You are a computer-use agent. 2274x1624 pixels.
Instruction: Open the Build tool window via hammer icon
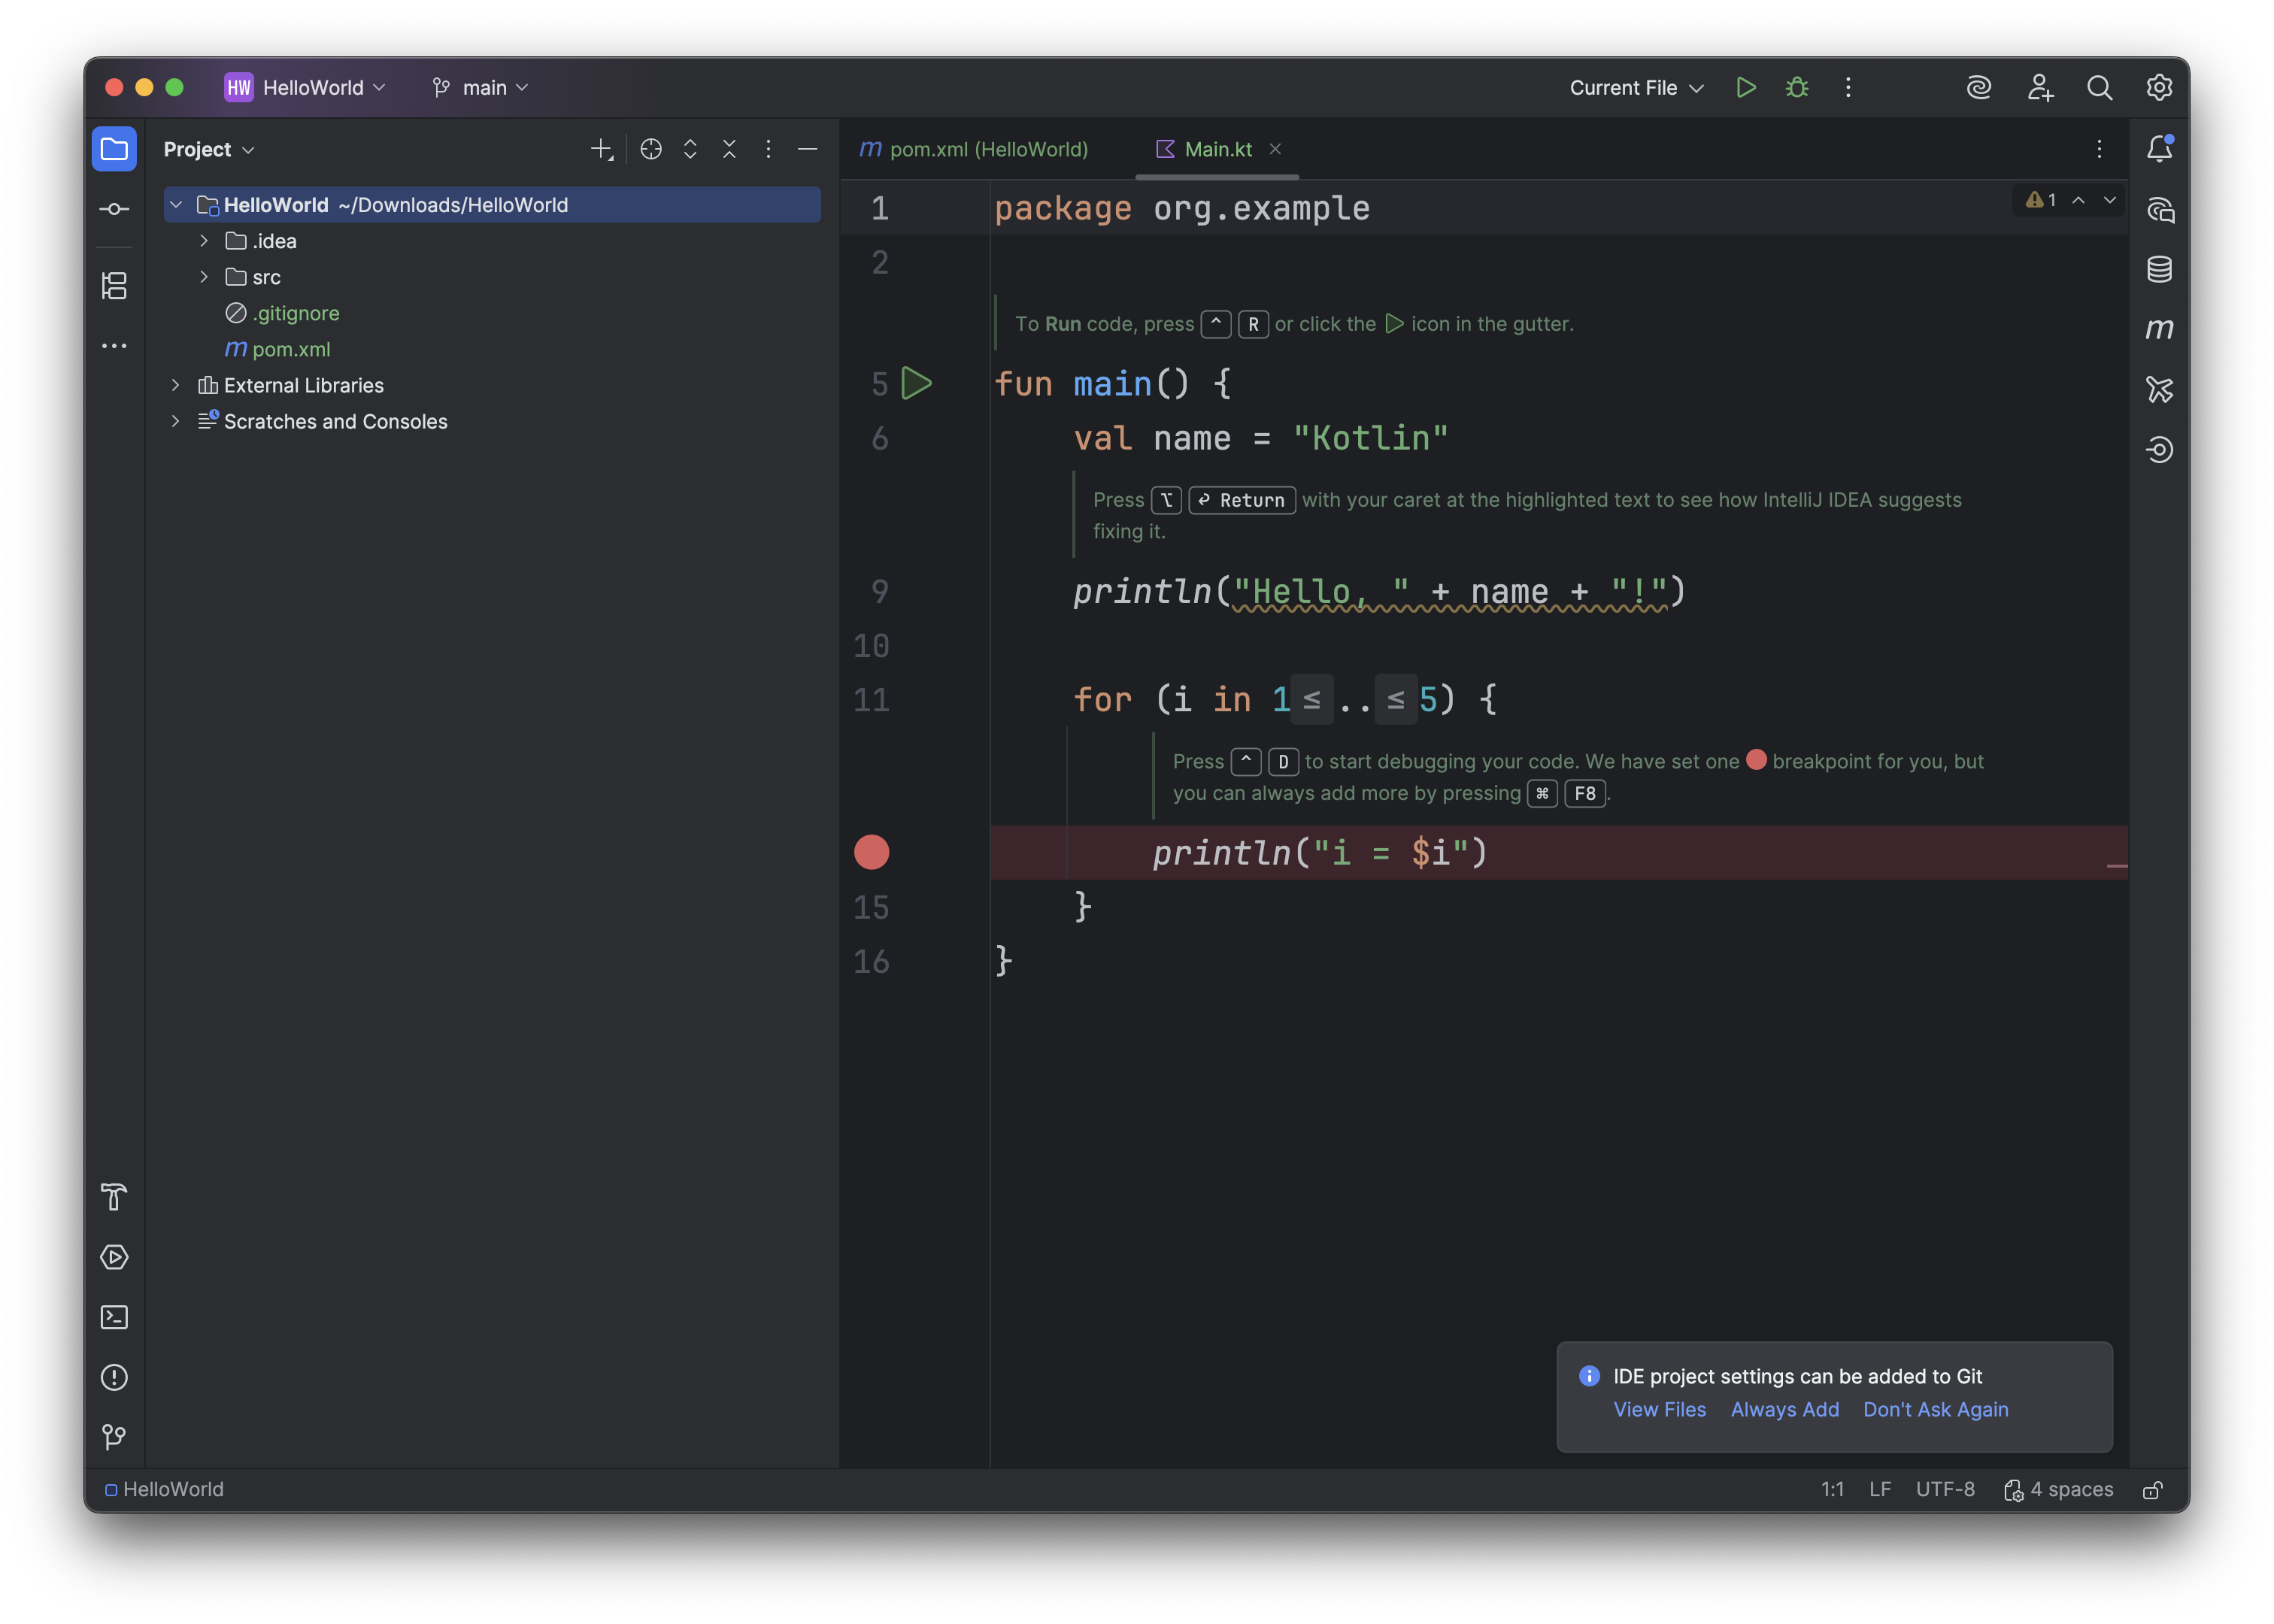pos(113,1197)
